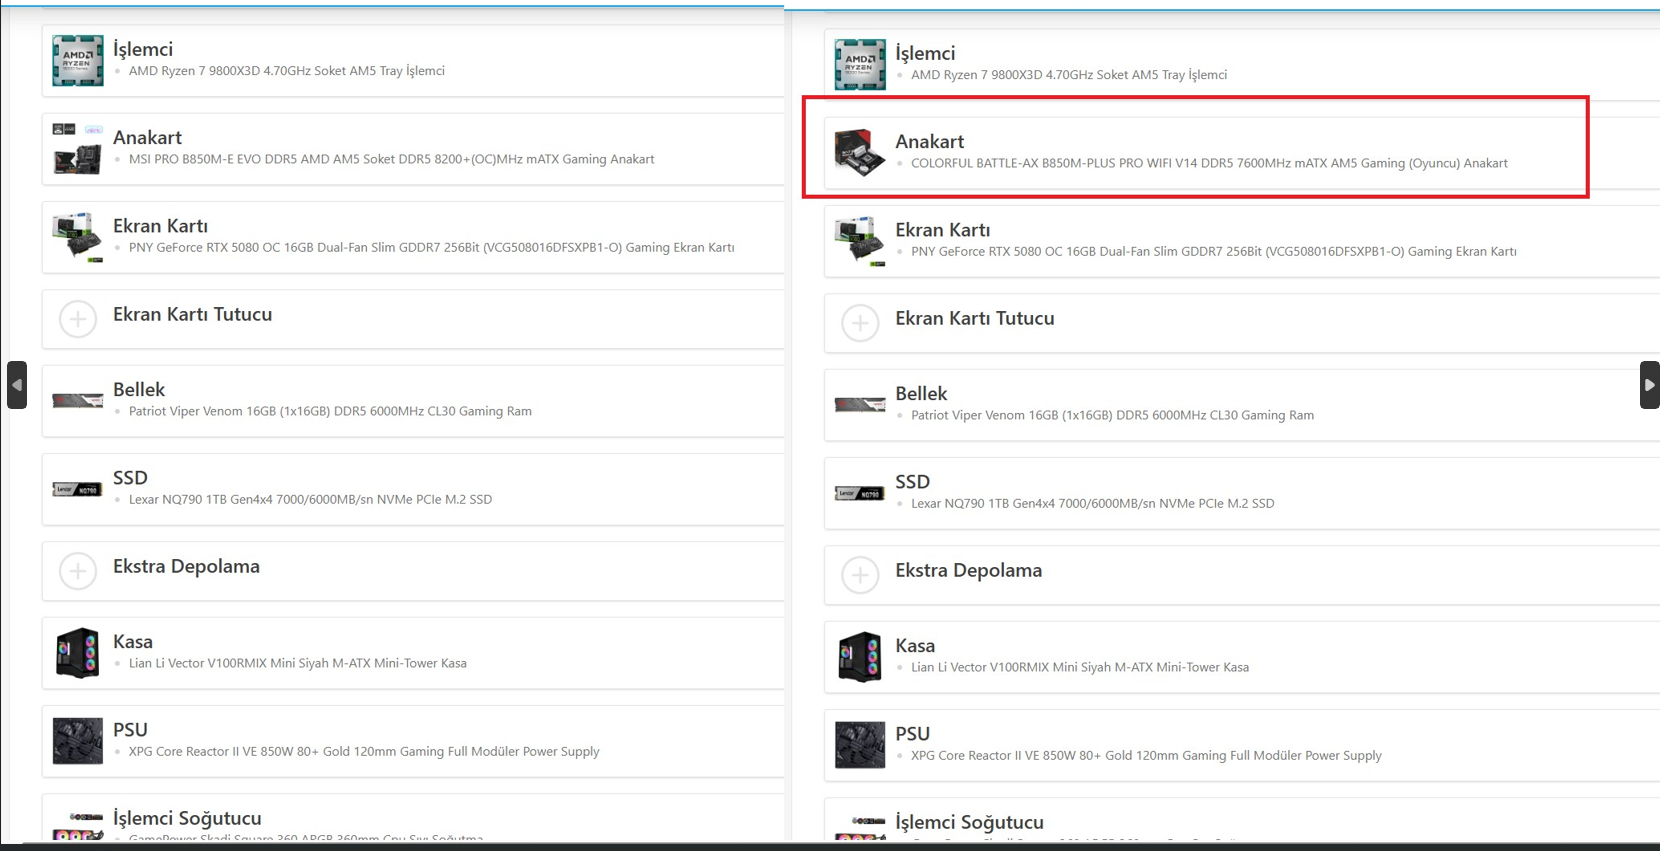1660x851 pixels.
Task: Select the İşlemci Soğutucu heading in right list
Action: click(969, 822)
